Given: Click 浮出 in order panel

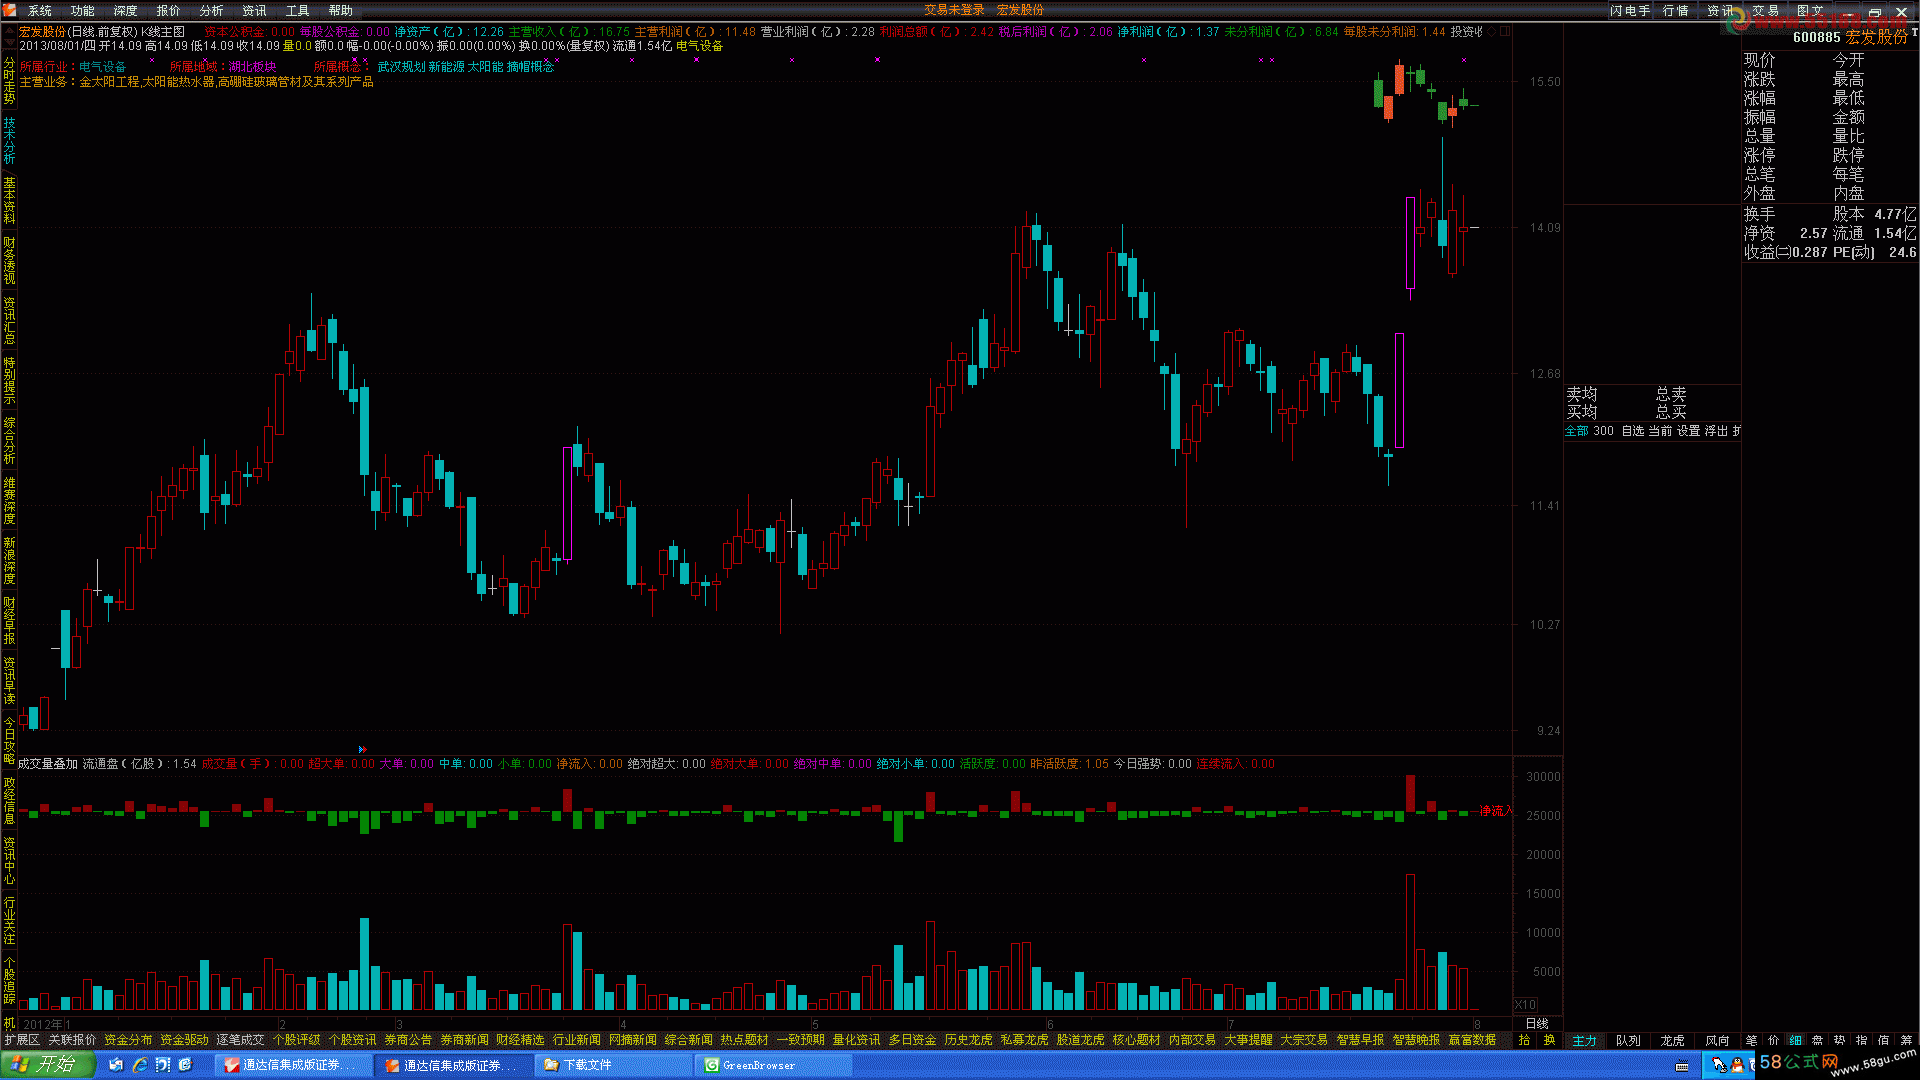Looking at the screenshot, I should coord(1717,431).
